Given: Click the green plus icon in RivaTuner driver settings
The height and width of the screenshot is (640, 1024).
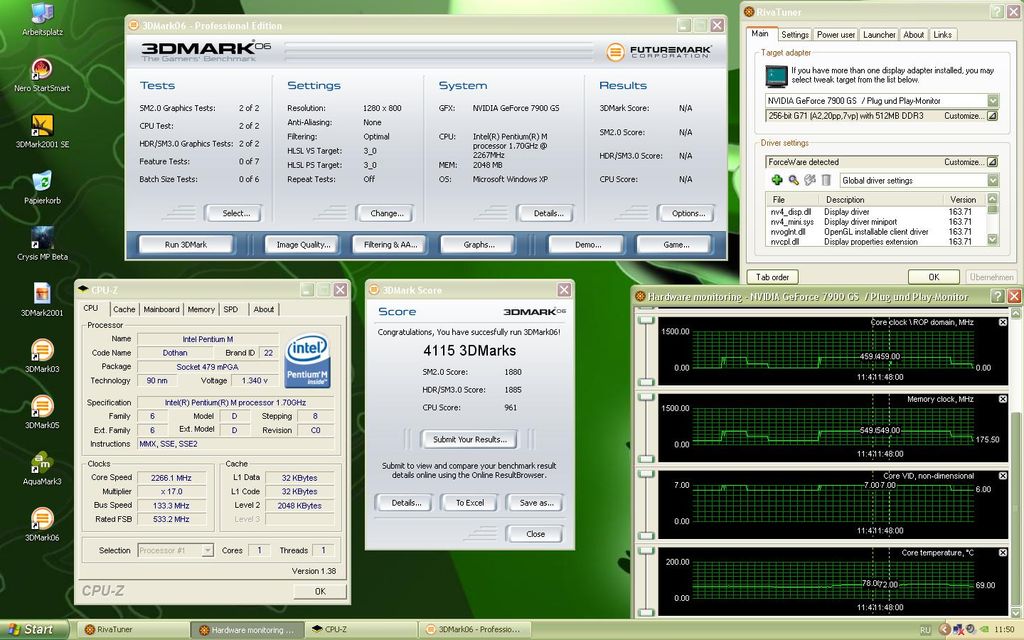Looking at the screenshot, I should [776, 180].
